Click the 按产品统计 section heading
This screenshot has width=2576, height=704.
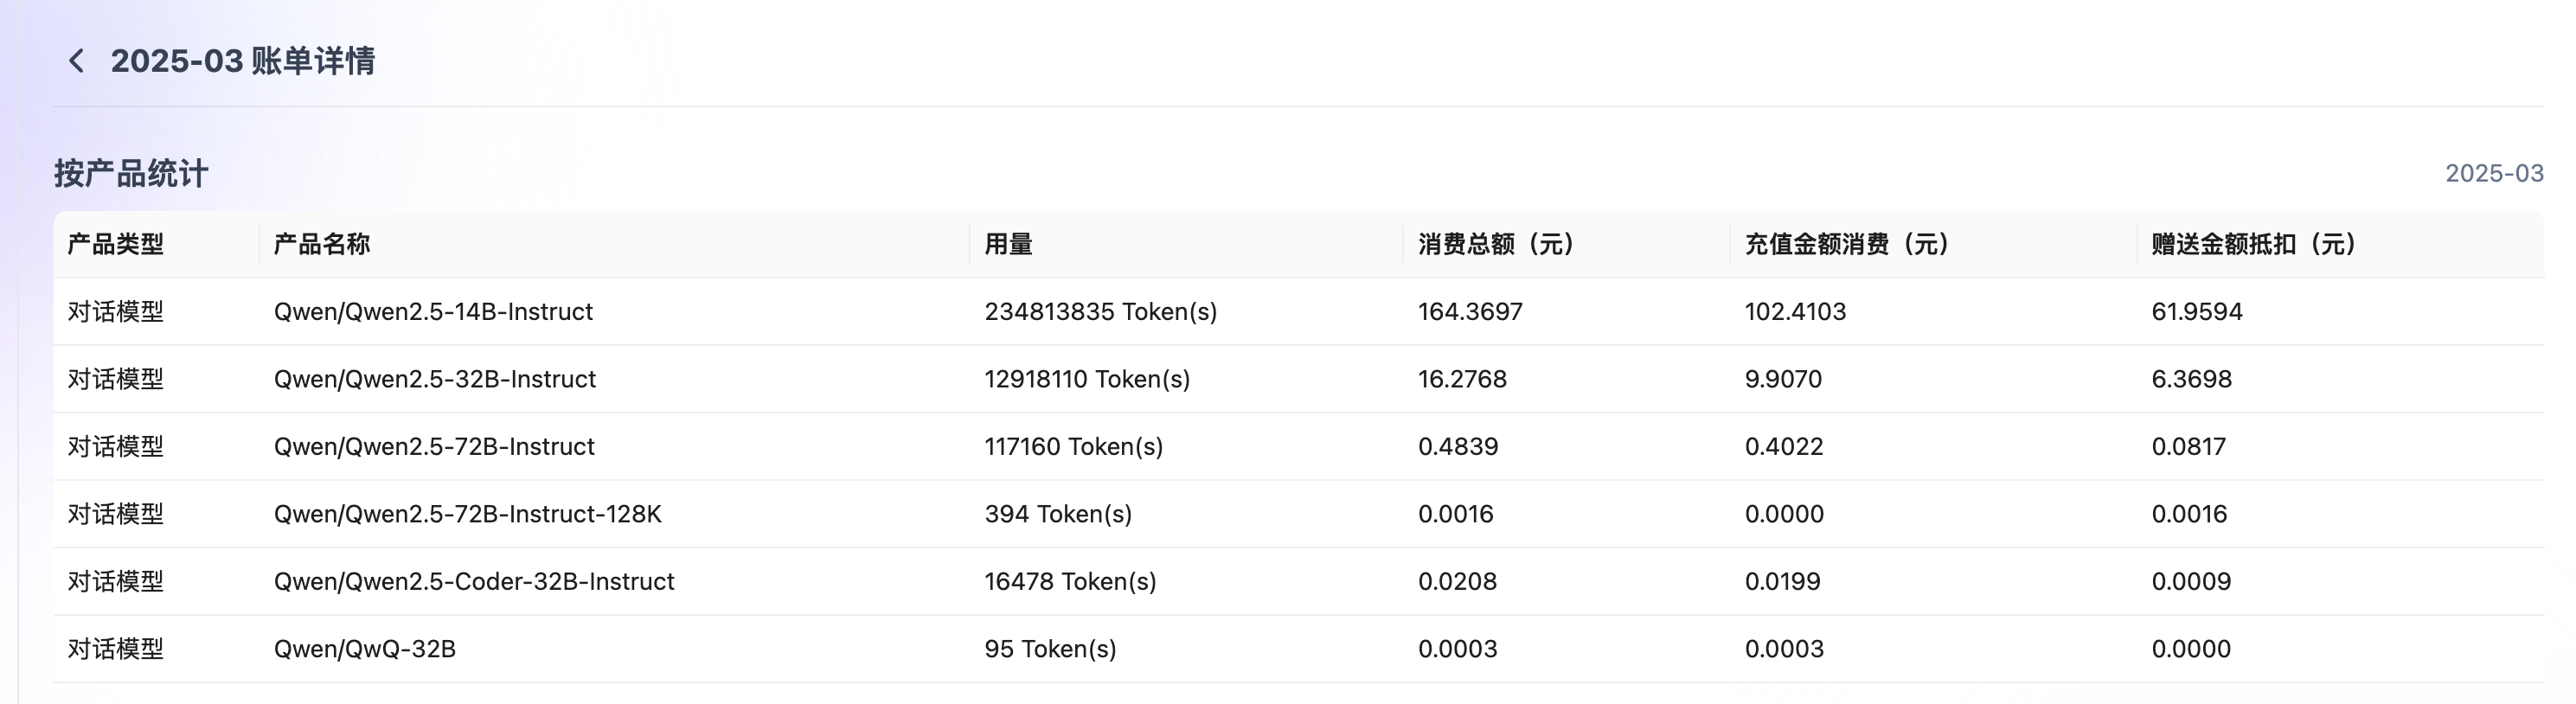(x=131, y=174)
